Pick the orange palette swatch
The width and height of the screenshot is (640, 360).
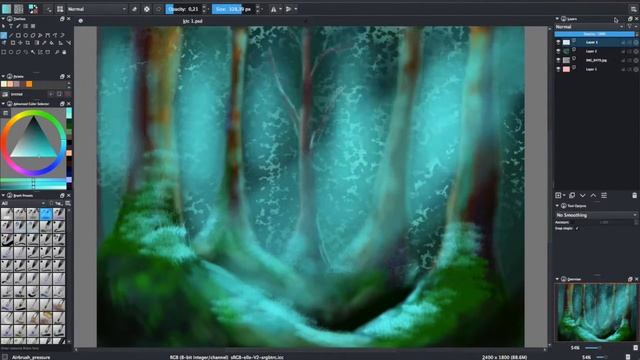tap(29, 84)
